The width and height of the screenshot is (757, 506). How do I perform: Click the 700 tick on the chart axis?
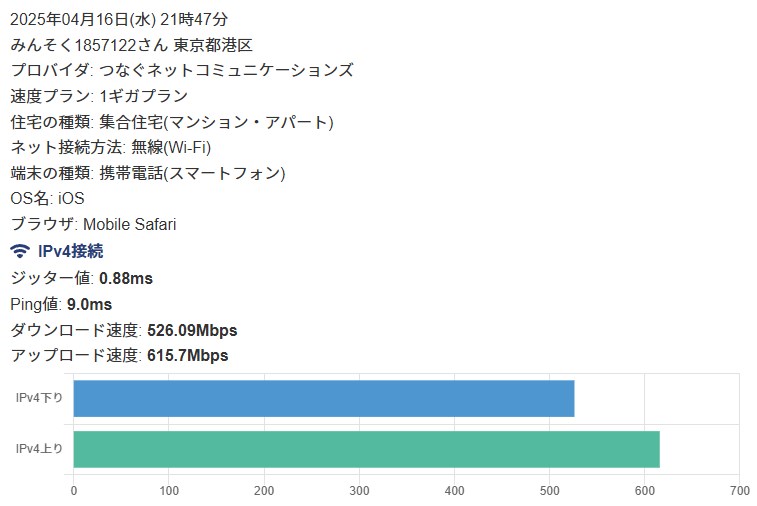pos(739,491)
